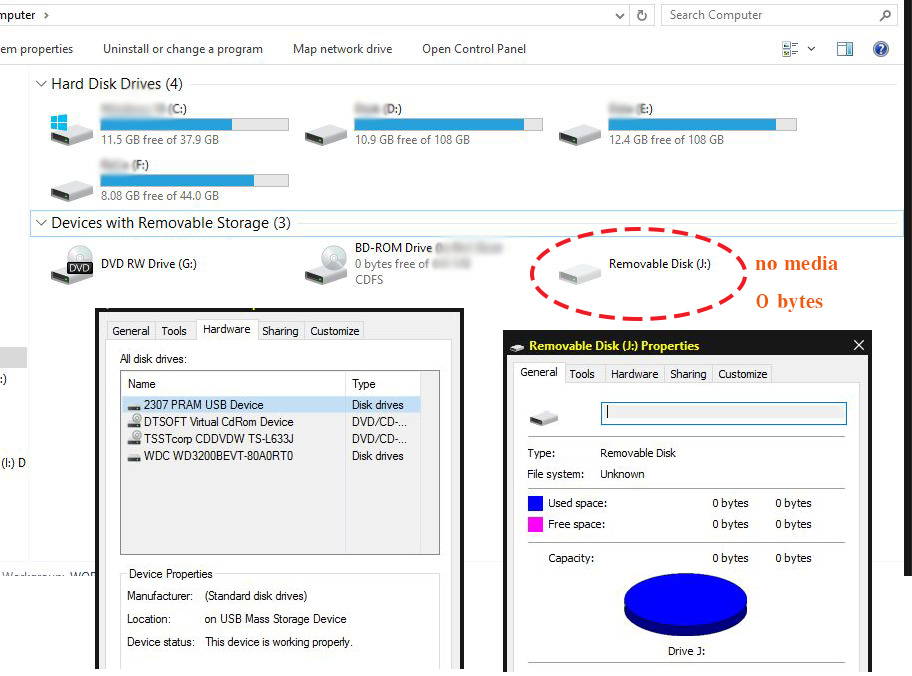This screenshot has width=912, height=676.
Task: Select the Removable Disk (J:) icon
Action: click(579, 273)
